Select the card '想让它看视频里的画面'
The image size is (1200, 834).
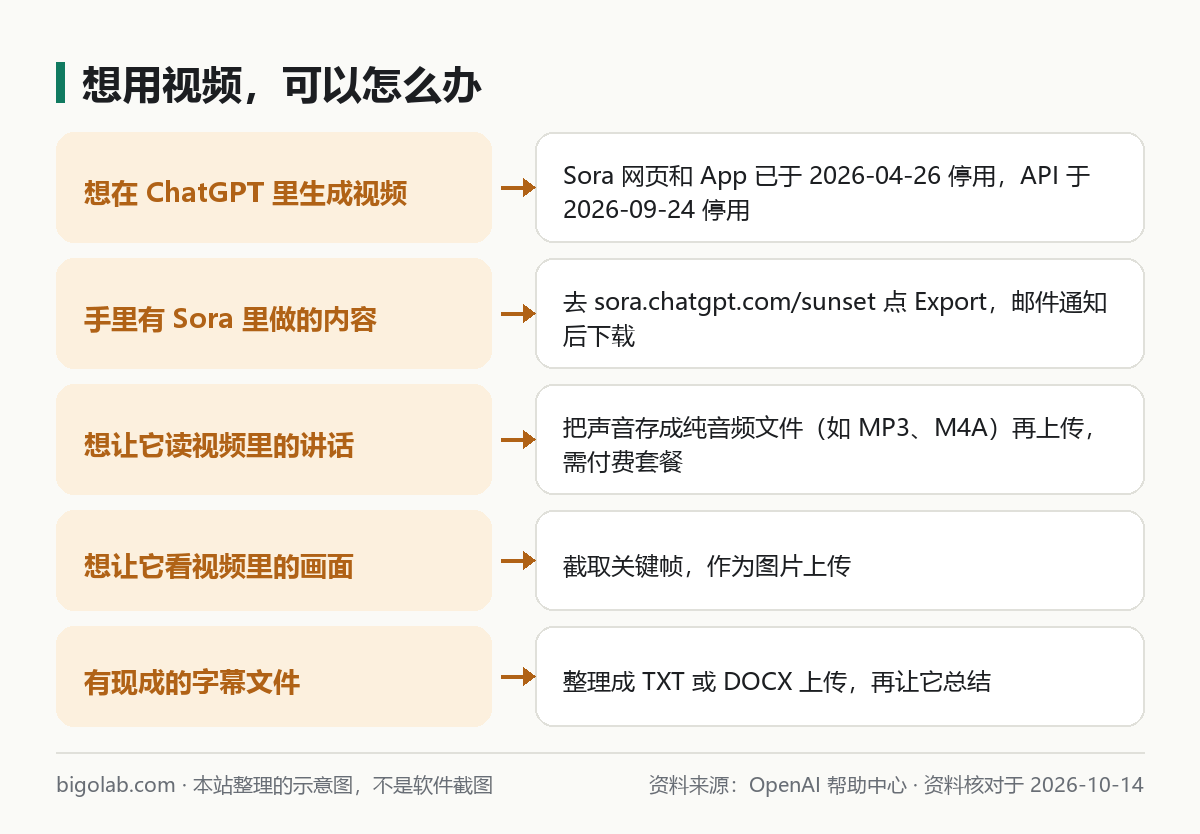[274, 561]
